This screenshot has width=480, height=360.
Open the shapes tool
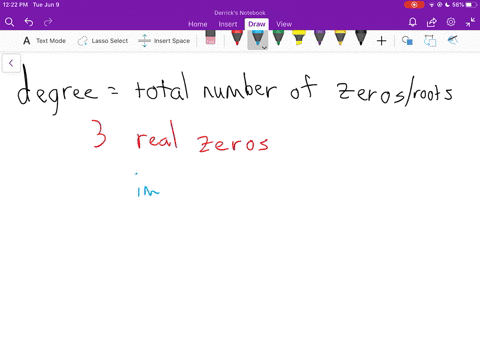pos(407,41)
